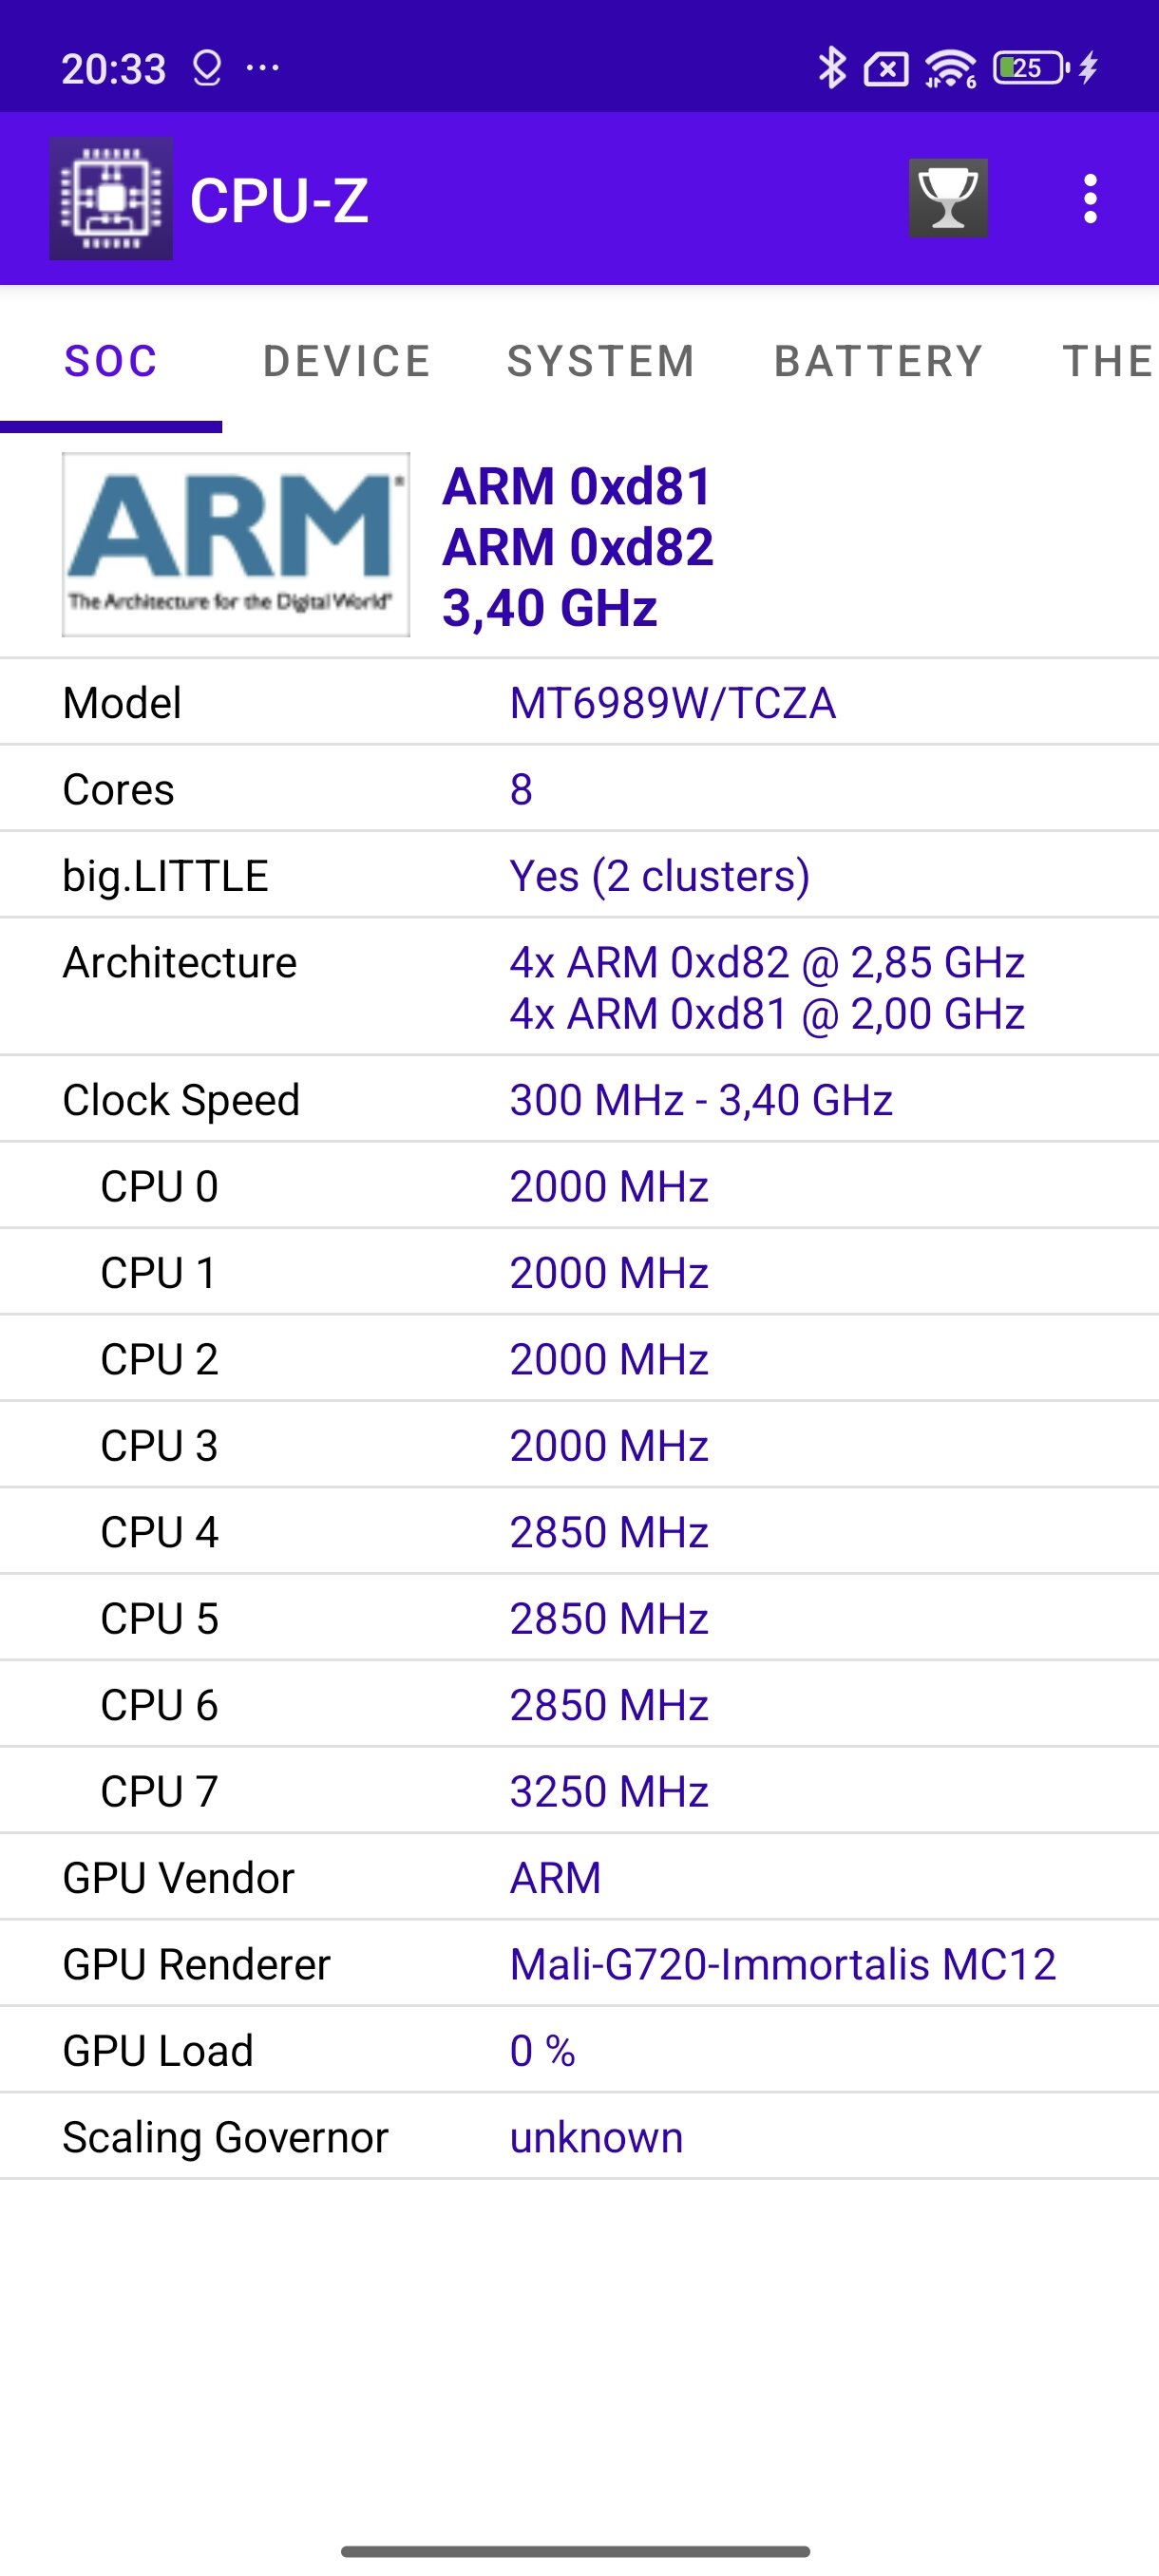Tap the Scaling Governor row
Viewport: 1159px width, 2576px height.
[579, 2137]
